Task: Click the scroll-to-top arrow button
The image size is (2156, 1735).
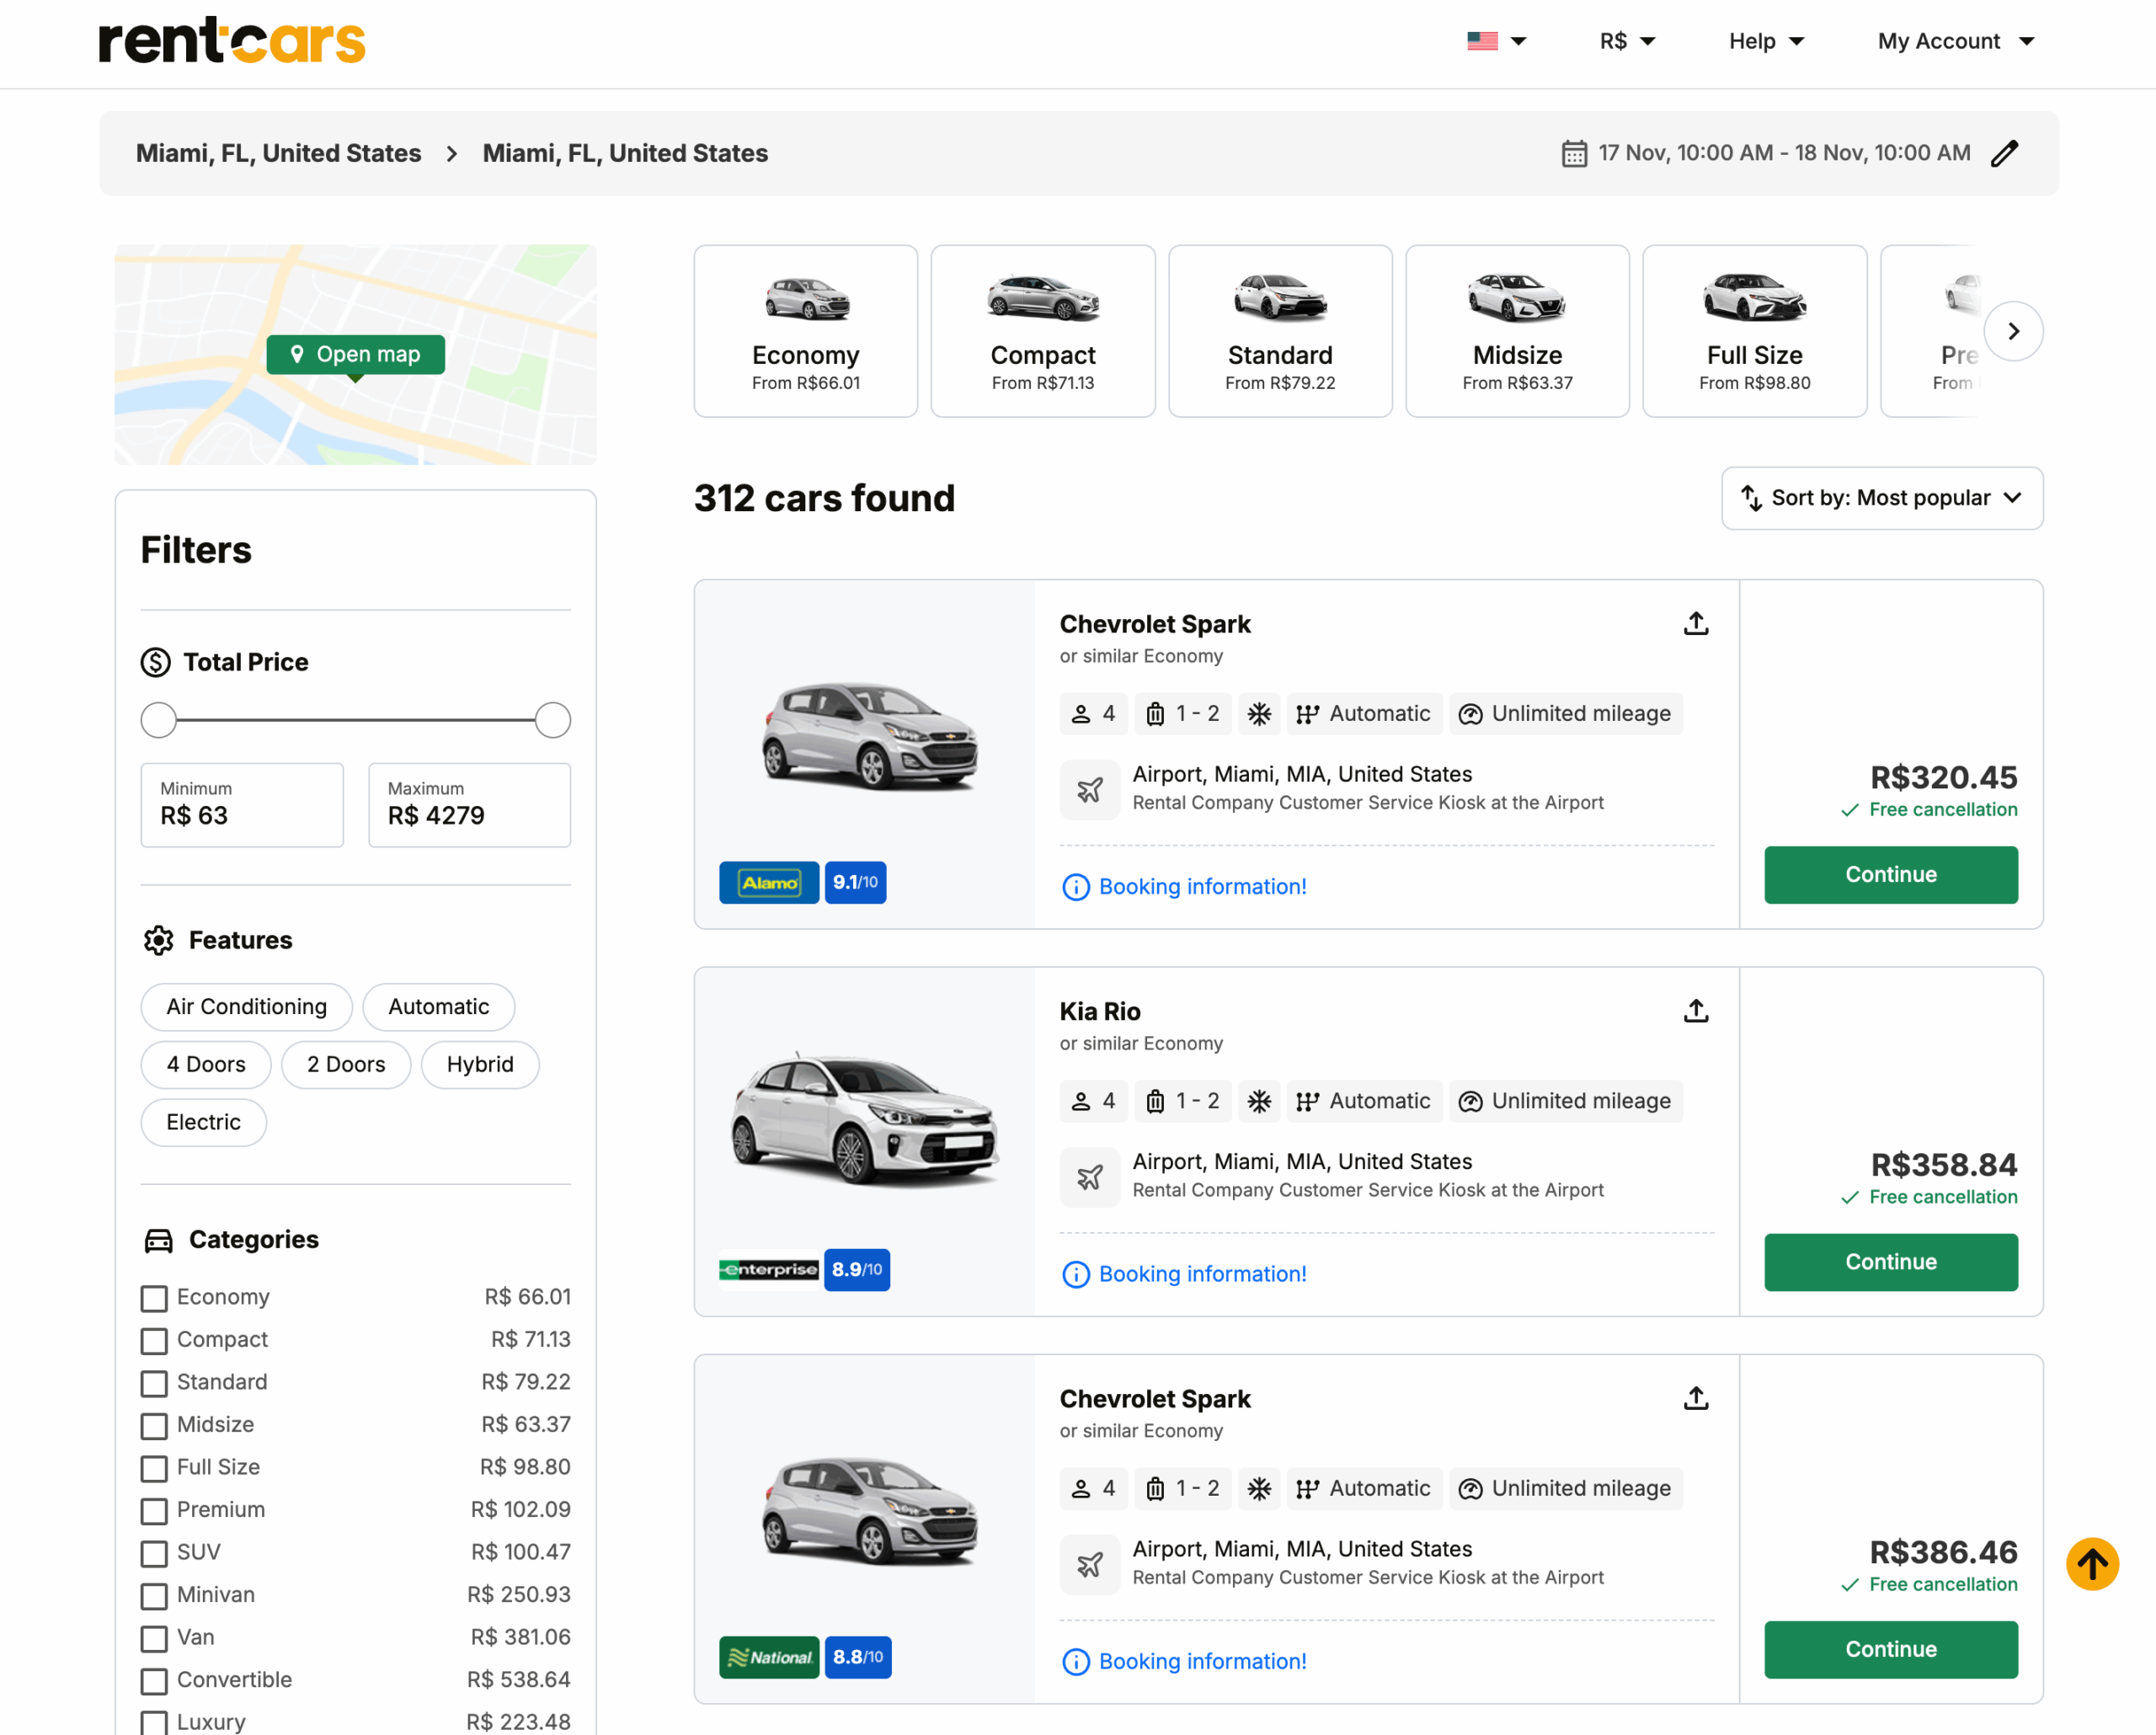Action: point(2093,1564)
